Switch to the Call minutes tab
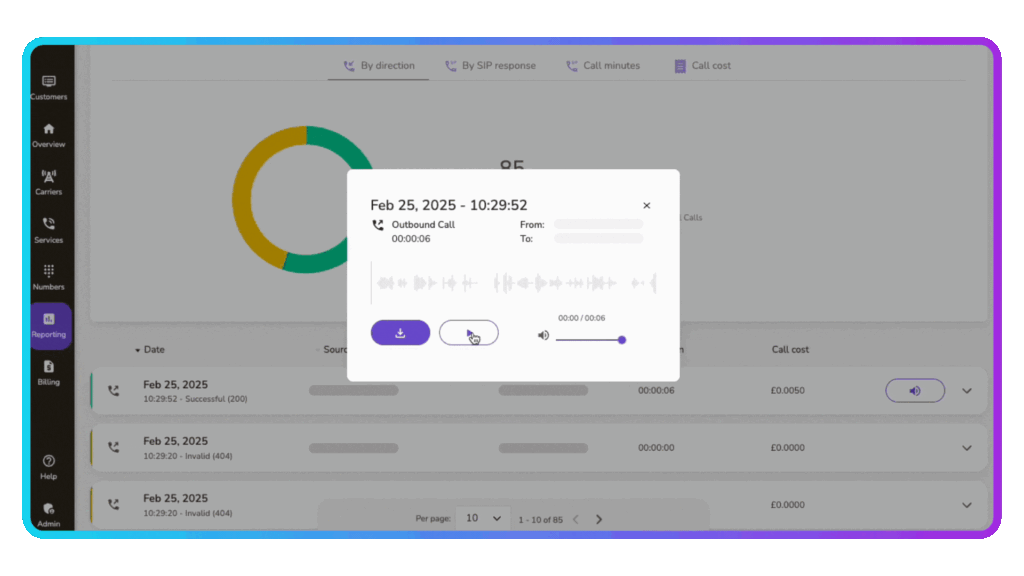 602,66
